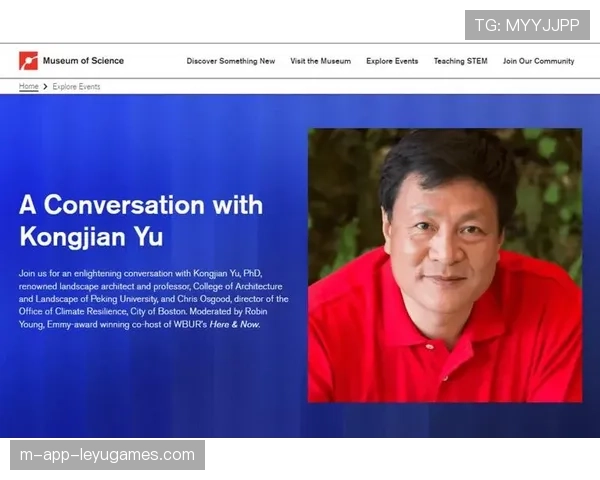Click the "TG: MYYJJPP" overlay label
The width and height of the screenshot is (600, 480).
coord(527,25)
